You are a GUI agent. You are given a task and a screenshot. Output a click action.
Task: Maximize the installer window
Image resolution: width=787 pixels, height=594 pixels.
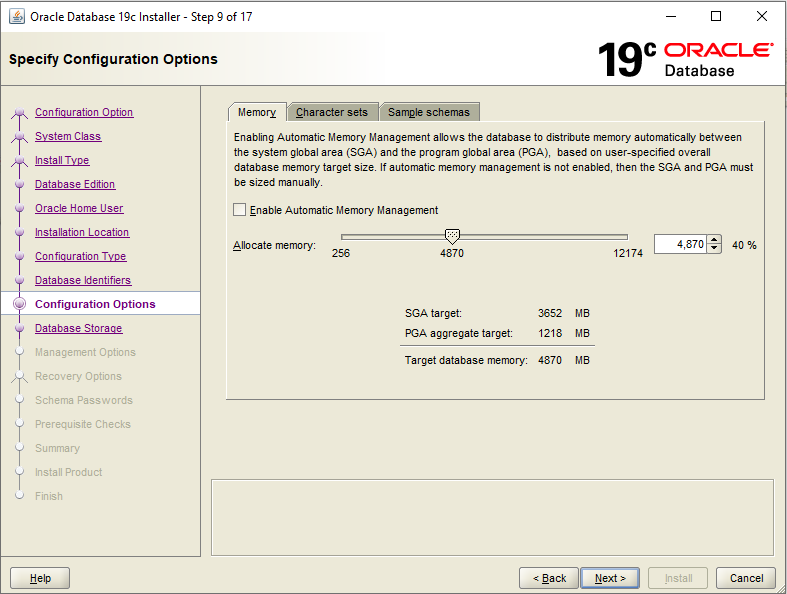pyautogui.click(x=716, y=17)
